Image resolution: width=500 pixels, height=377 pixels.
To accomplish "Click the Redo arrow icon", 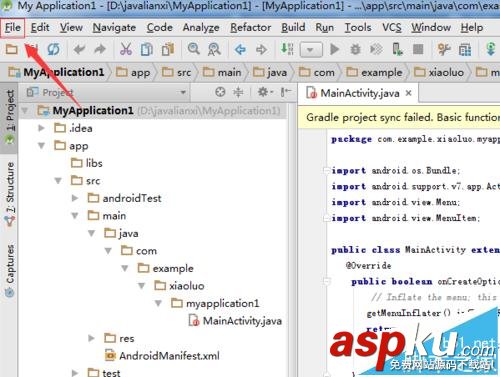I will [x=100, y=50].
